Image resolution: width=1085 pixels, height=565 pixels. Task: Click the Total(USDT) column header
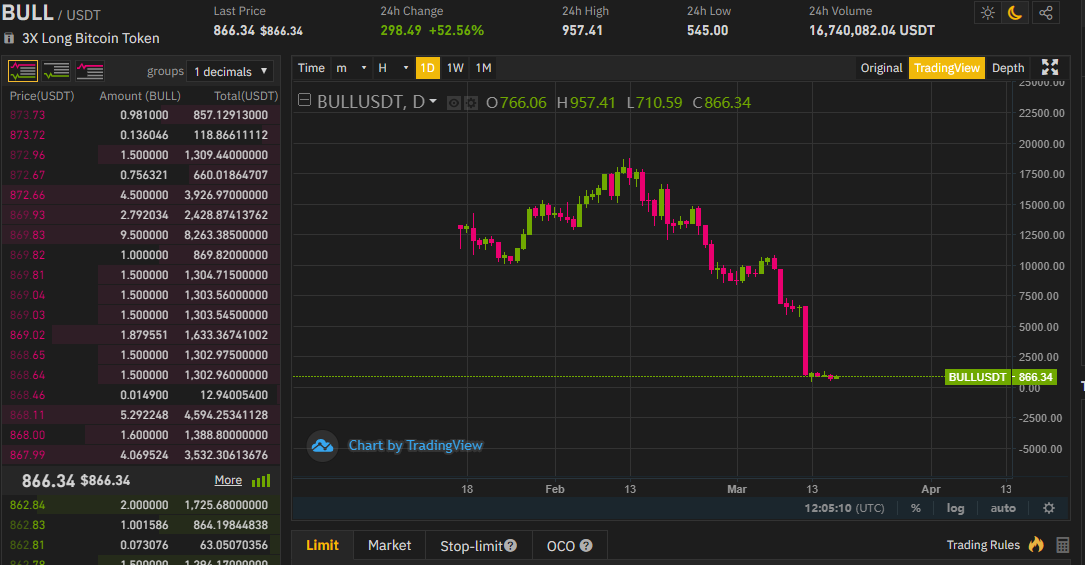point(246,96)
